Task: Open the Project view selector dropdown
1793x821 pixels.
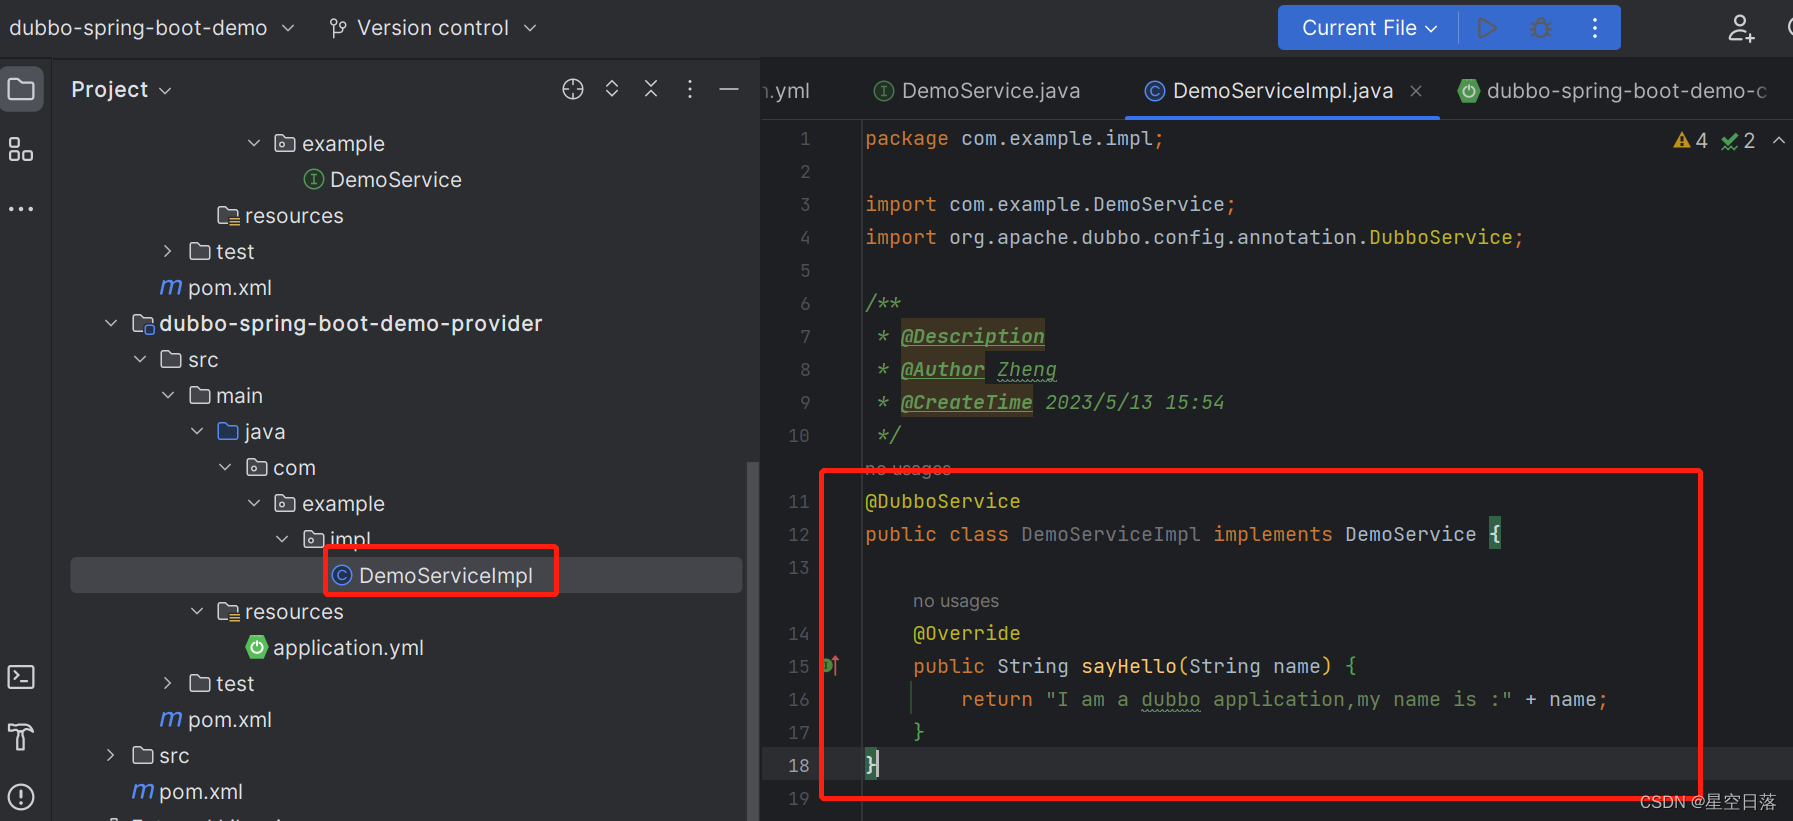Action: [x=121, y=90]
